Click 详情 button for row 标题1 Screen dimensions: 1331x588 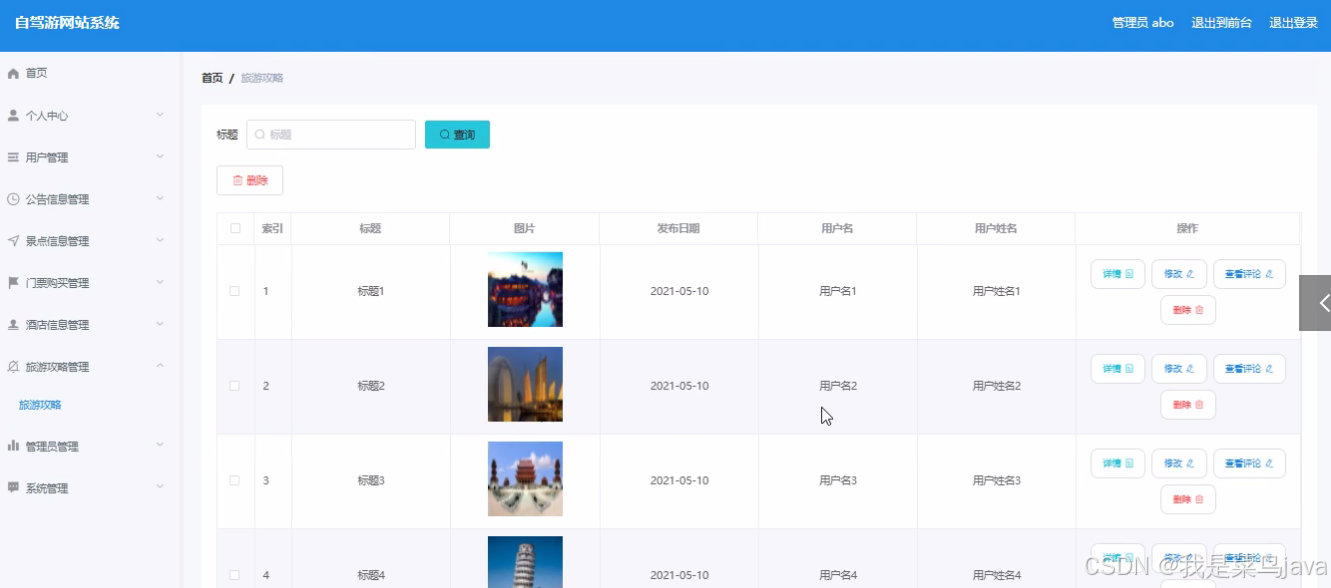1117,273
